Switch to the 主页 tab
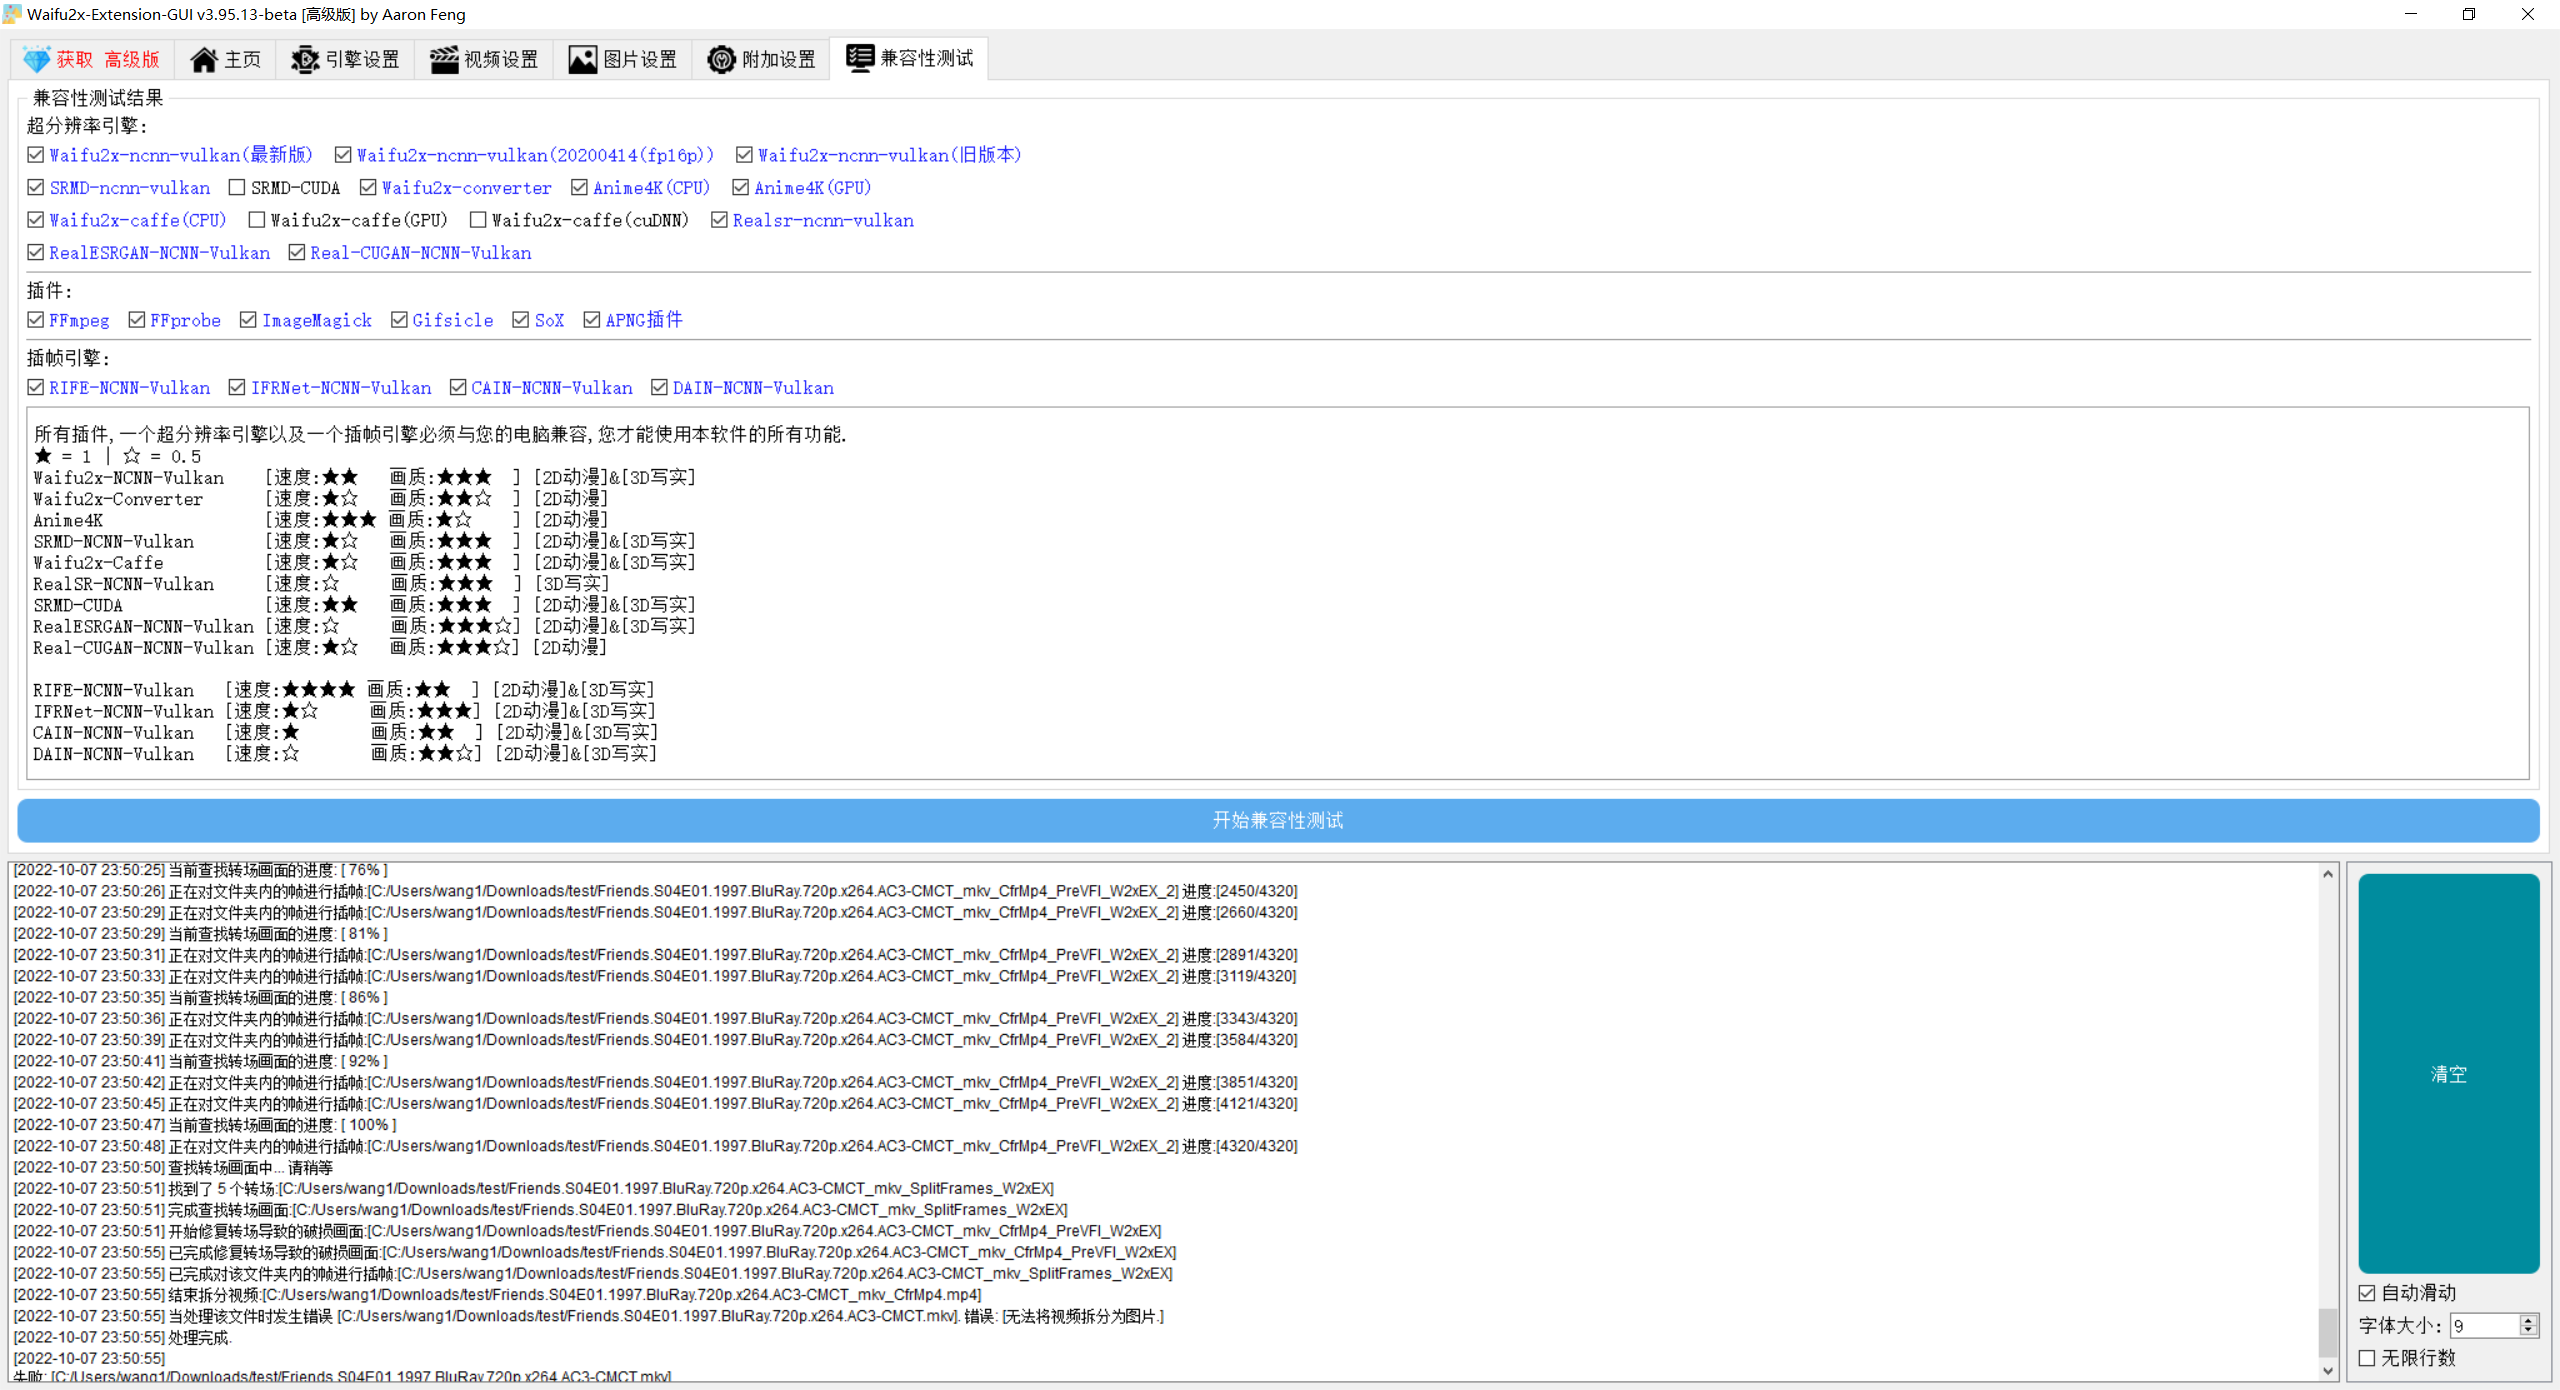The height and width of the screenshot is (1390, 2560). pos(225,59)
